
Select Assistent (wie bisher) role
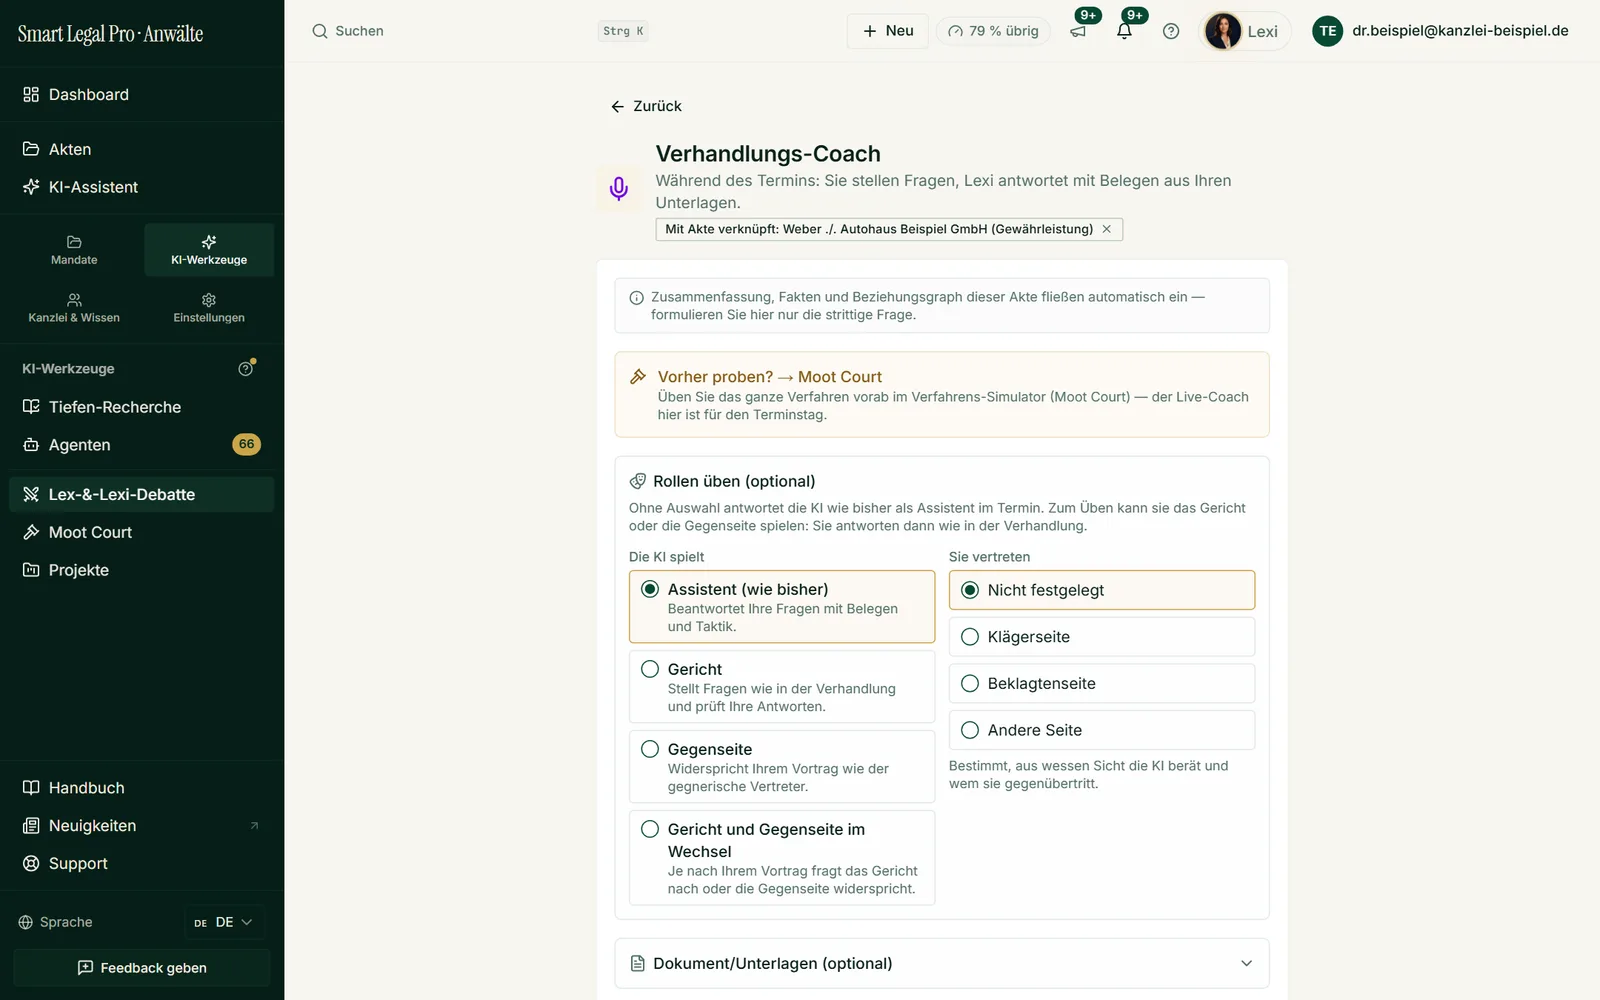pos(782,607)
